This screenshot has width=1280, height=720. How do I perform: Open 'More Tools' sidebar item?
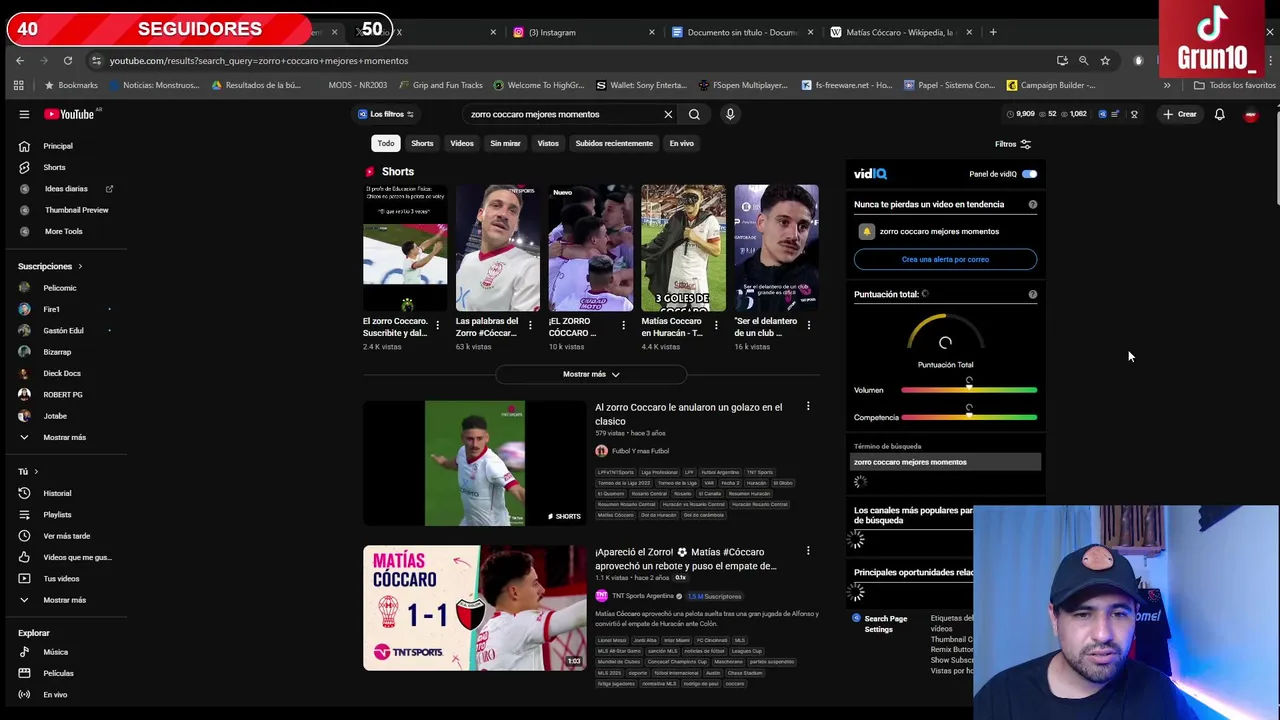62,231
